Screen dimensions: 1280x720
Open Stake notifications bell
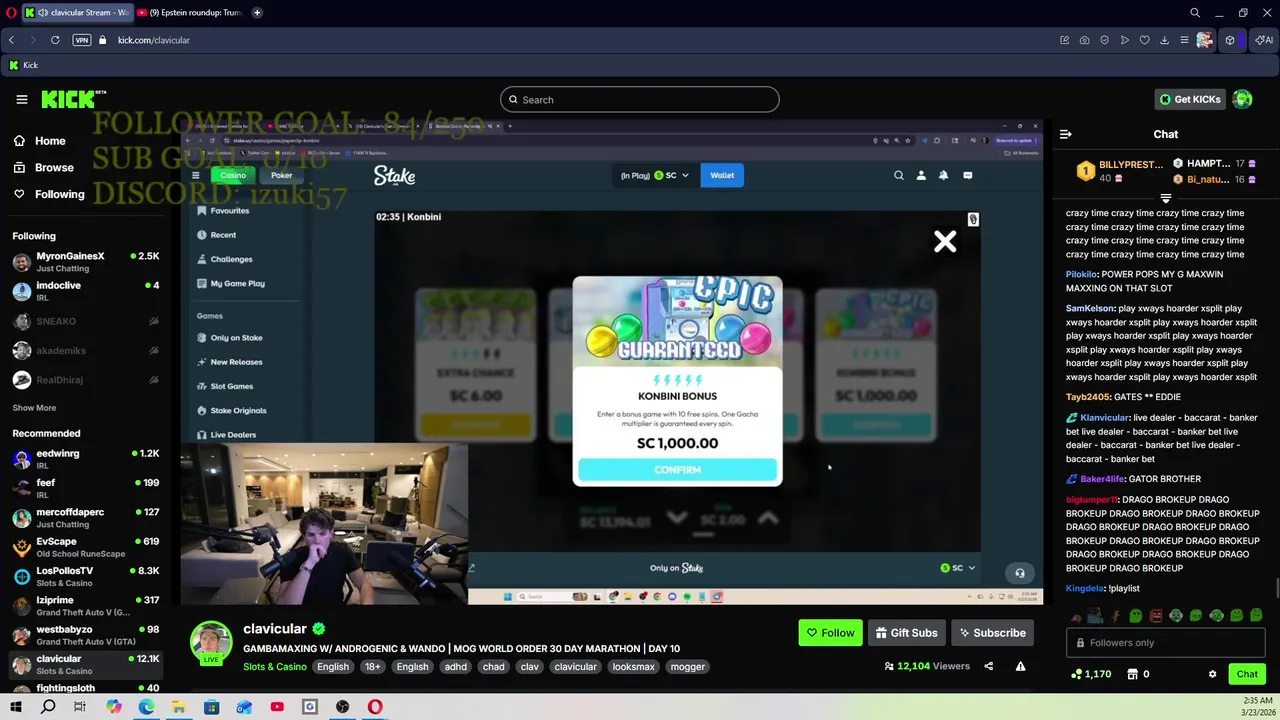[x=943, y=175]
